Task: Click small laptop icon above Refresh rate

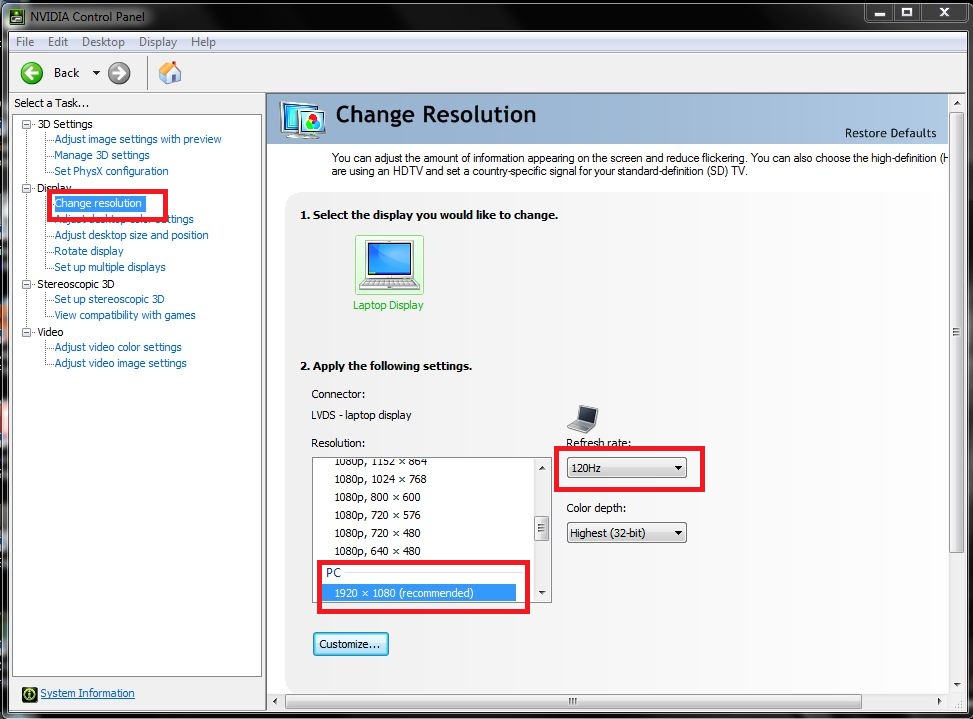Action: click(583, 419)
